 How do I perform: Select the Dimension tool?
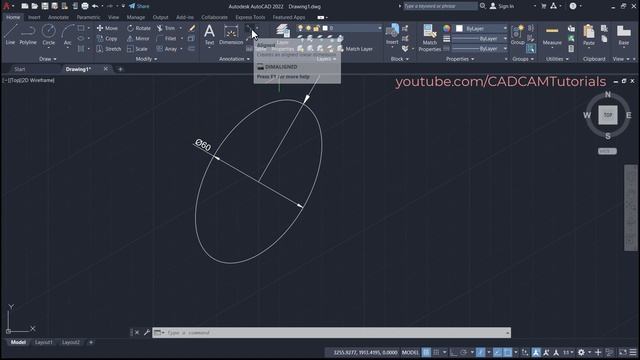coord(231,34)
